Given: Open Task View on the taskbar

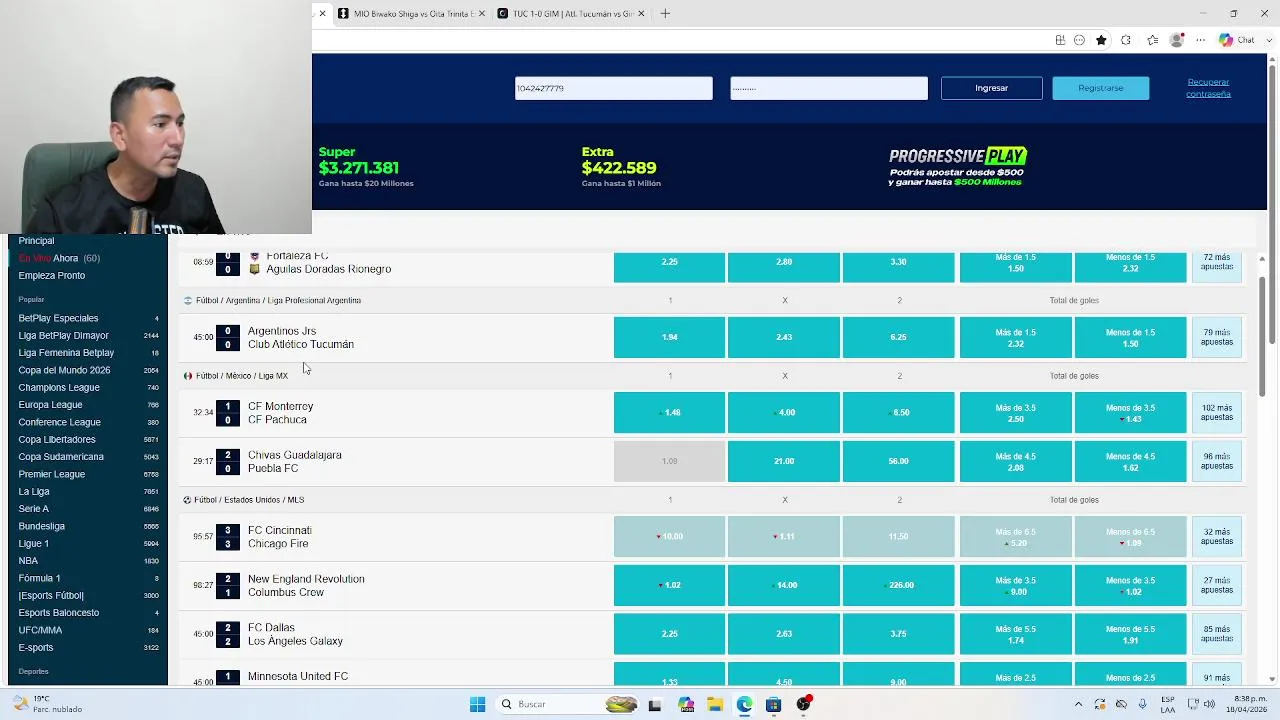Looking at the screenshot, I should (655, 704).
